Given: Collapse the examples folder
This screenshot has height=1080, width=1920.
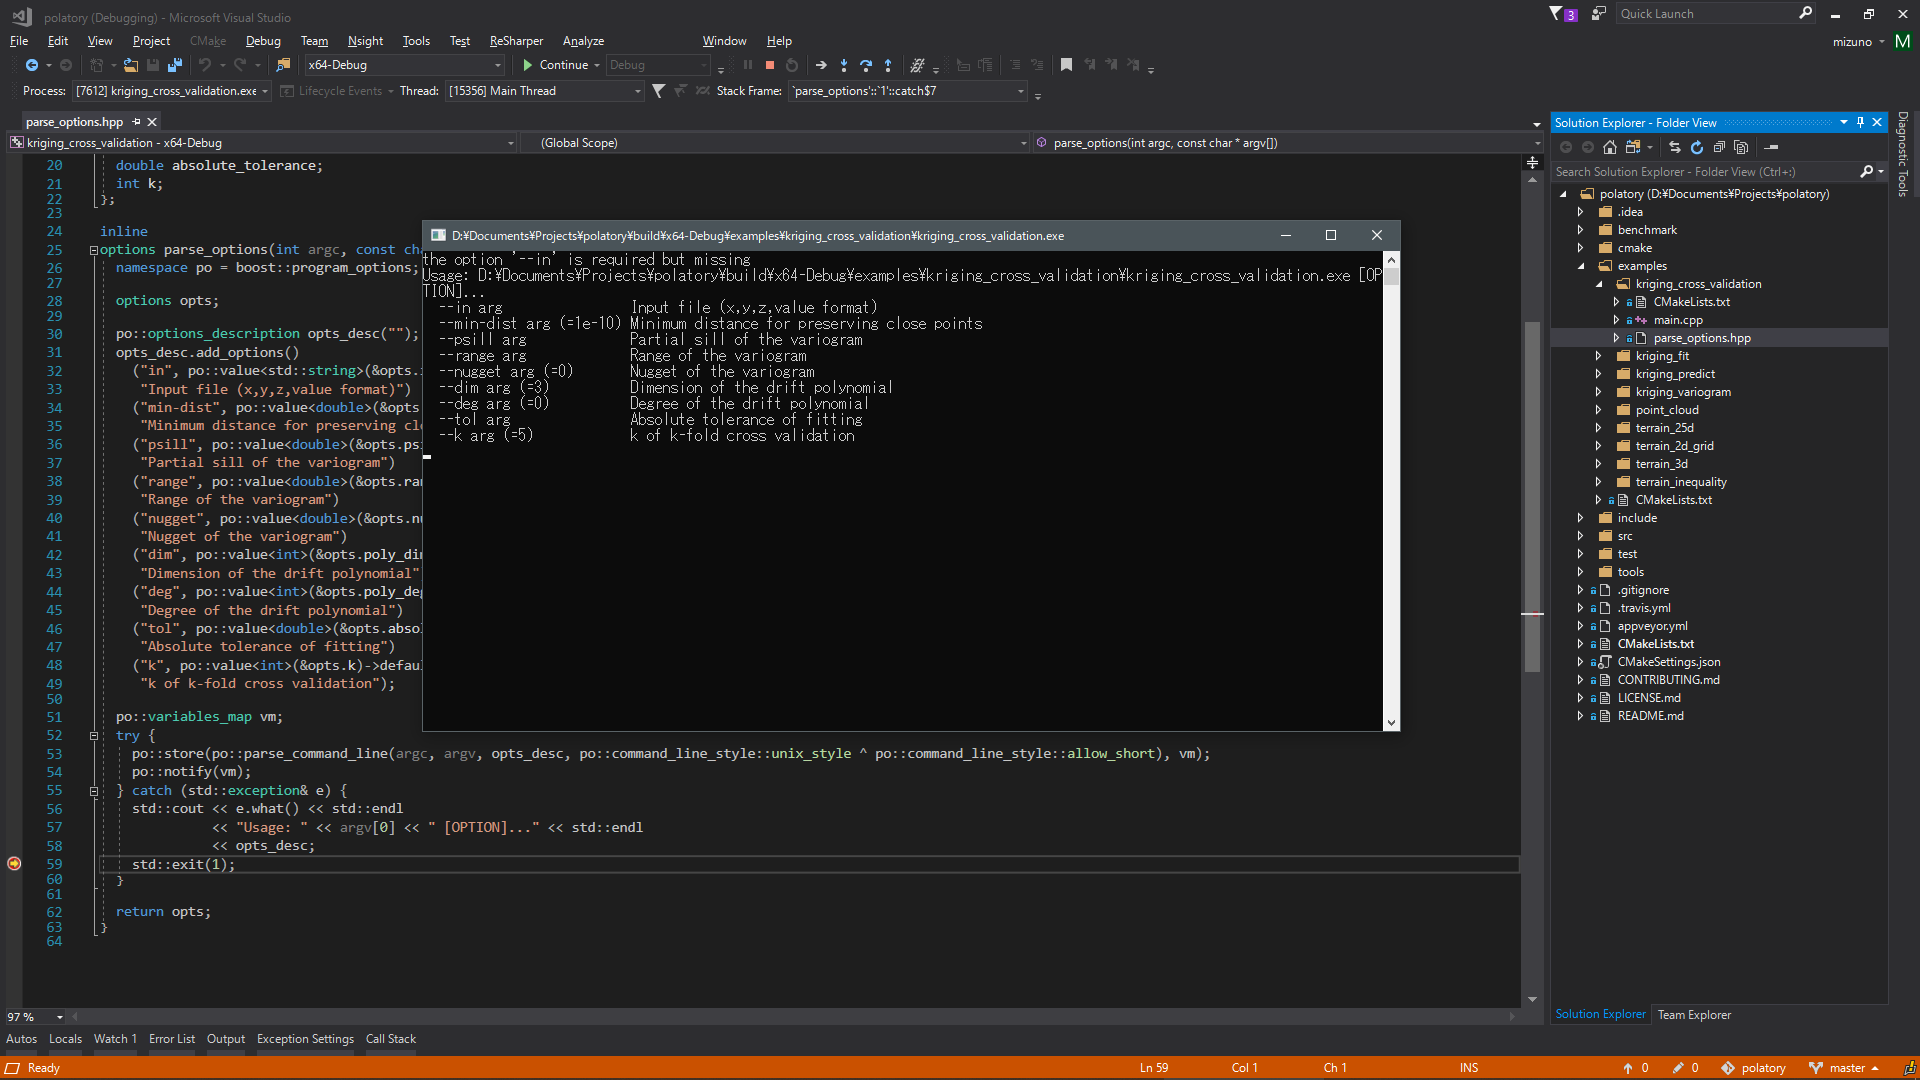Looking at the screenshot, I should [x=1581, y=266].
